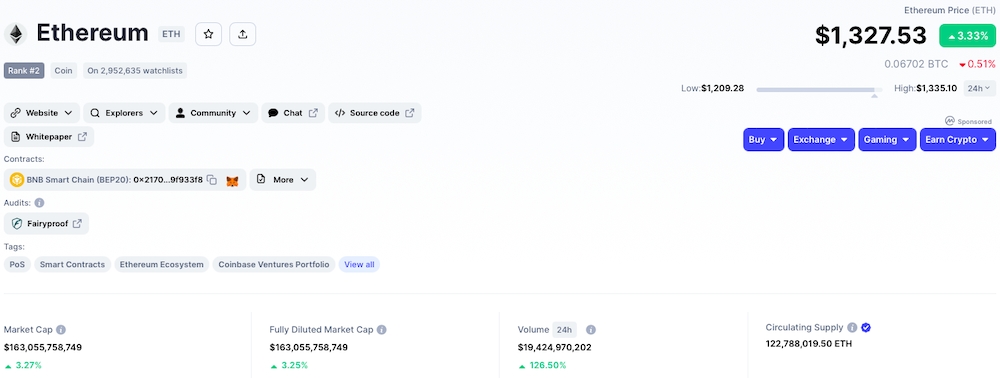Click info icon next to Audits
This screenshot has height=378, width=1000.
point(39,203)
